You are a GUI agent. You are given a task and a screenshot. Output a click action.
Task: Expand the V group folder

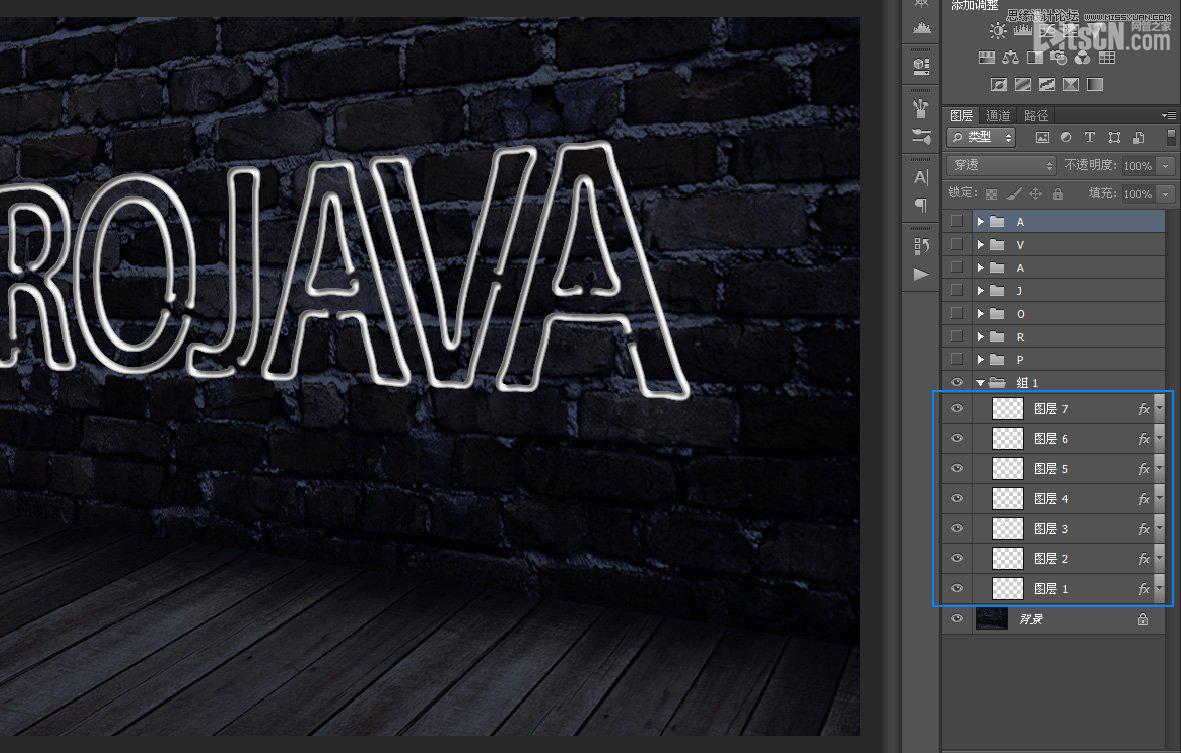tap(981, 245)
